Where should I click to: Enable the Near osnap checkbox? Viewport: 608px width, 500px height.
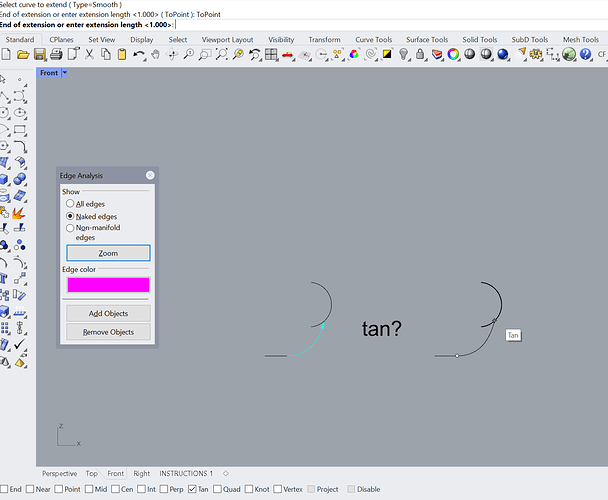[30, 489]
